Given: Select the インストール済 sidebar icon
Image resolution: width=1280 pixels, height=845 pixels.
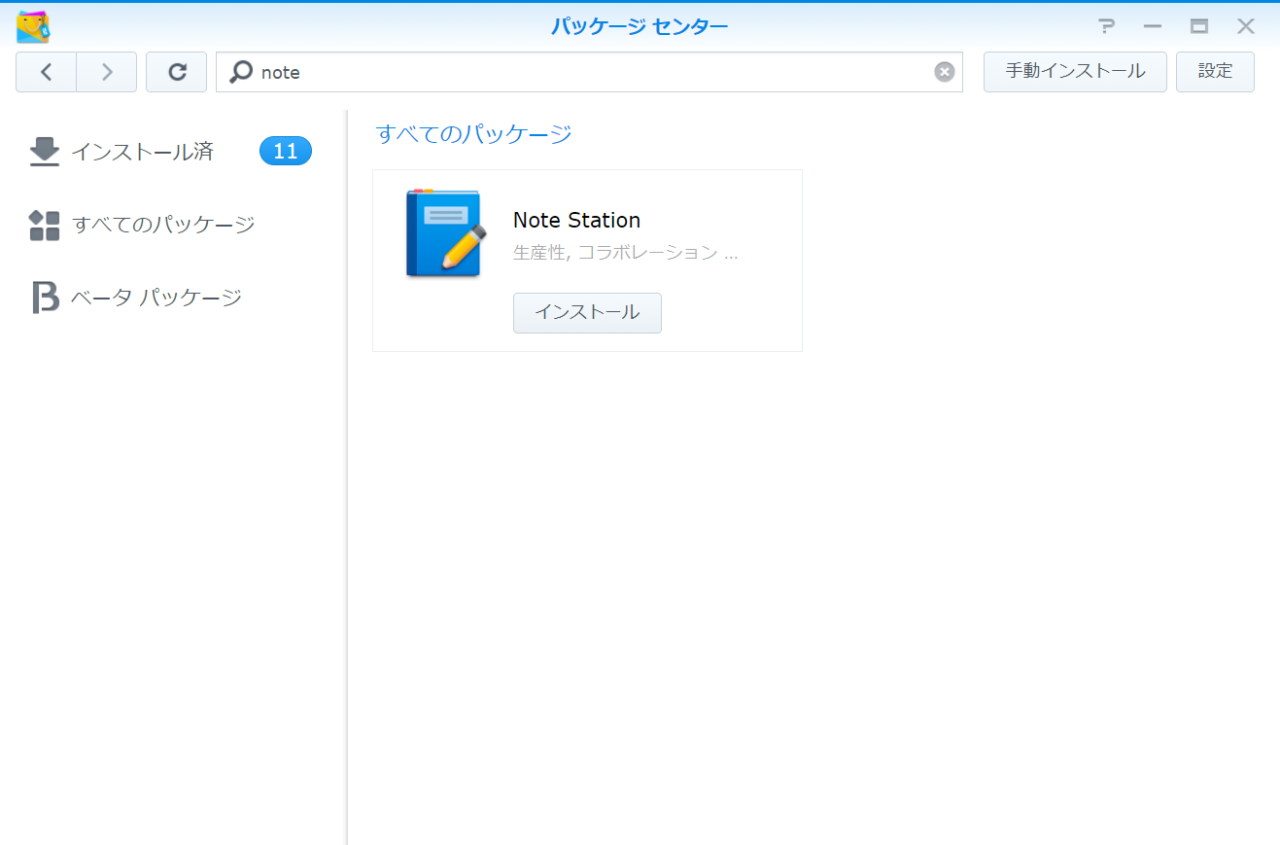Looking at the screenshot, I should (45, 151).
